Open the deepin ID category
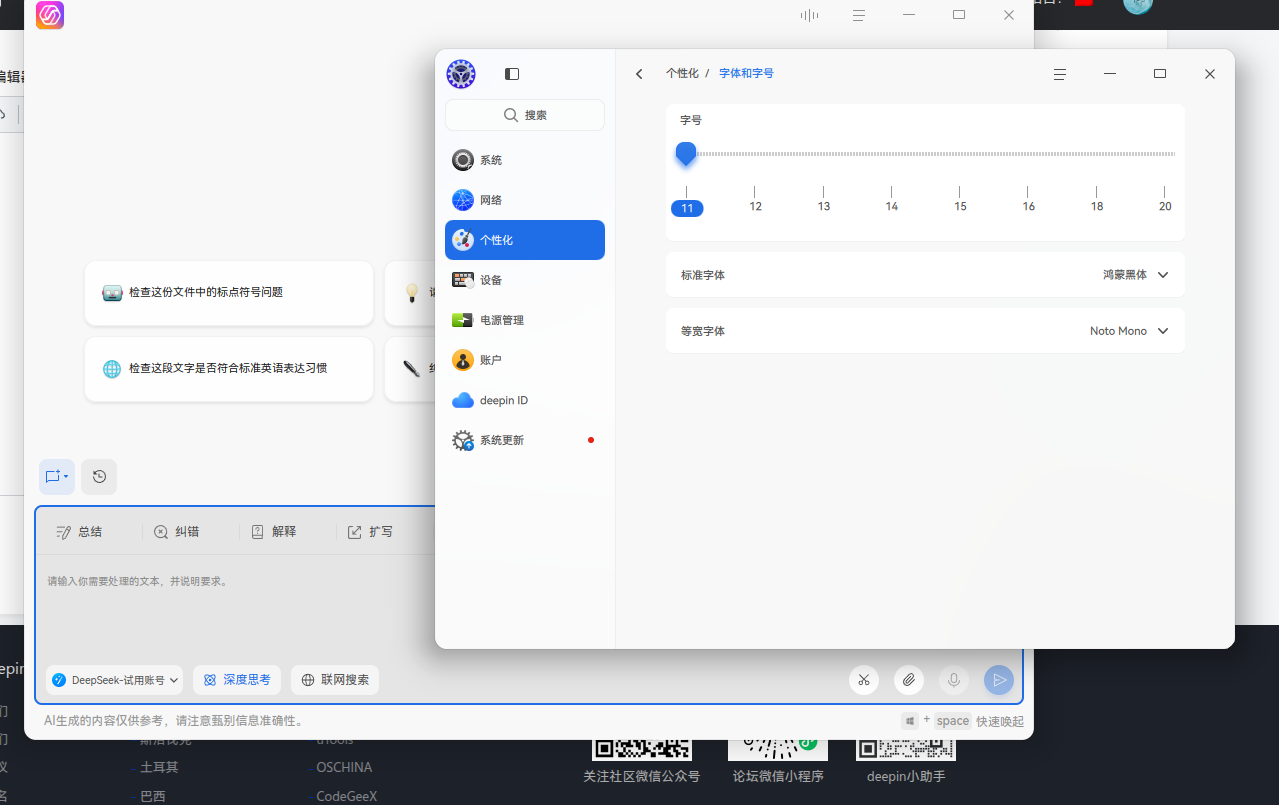 point(525,400)
